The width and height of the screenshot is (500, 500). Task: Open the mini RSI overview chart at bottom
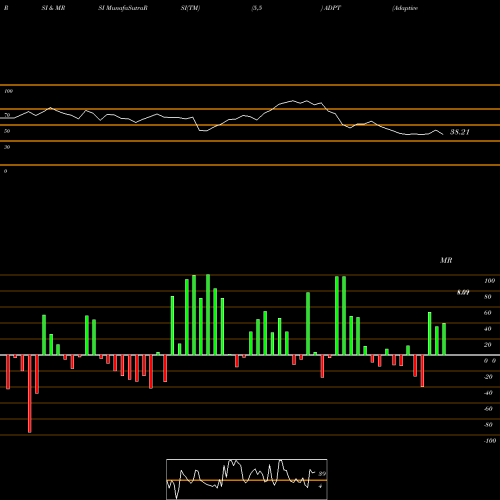click(247, 479)
